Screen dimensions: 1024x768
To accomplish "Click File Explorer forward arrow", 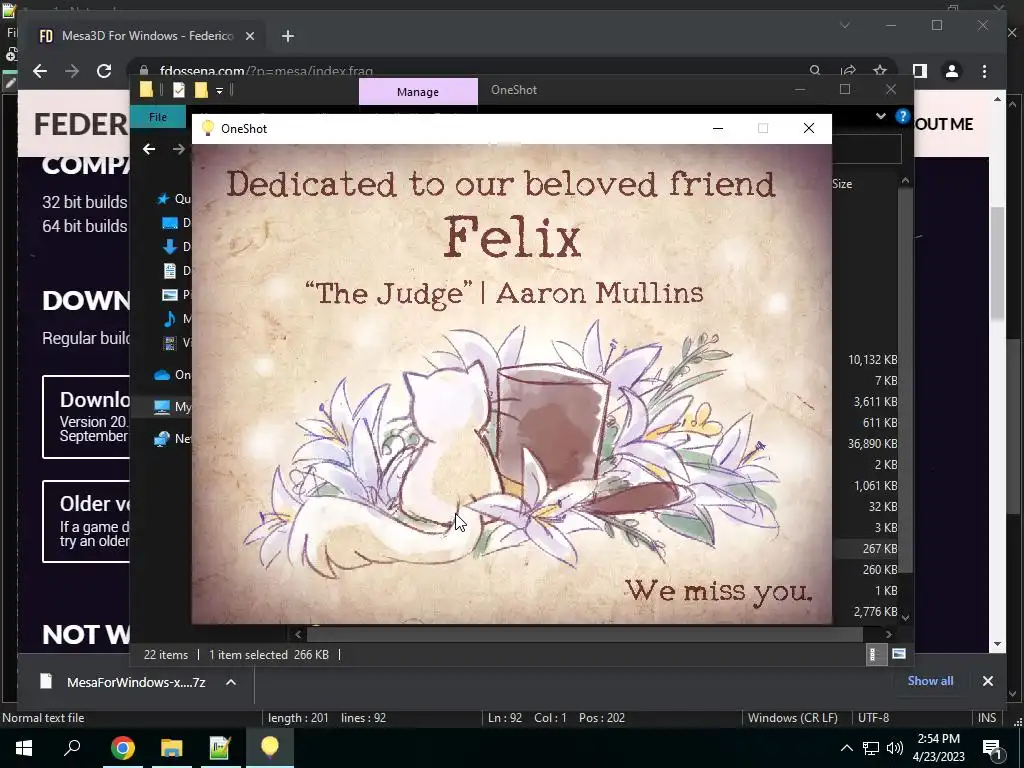I will point(178,149).
